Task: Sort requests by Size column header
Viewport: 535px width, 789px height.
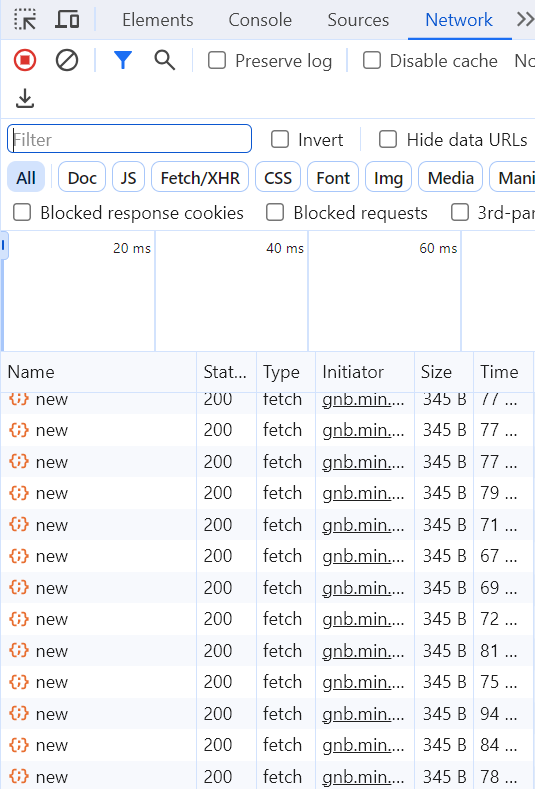Action: point(436,372)
